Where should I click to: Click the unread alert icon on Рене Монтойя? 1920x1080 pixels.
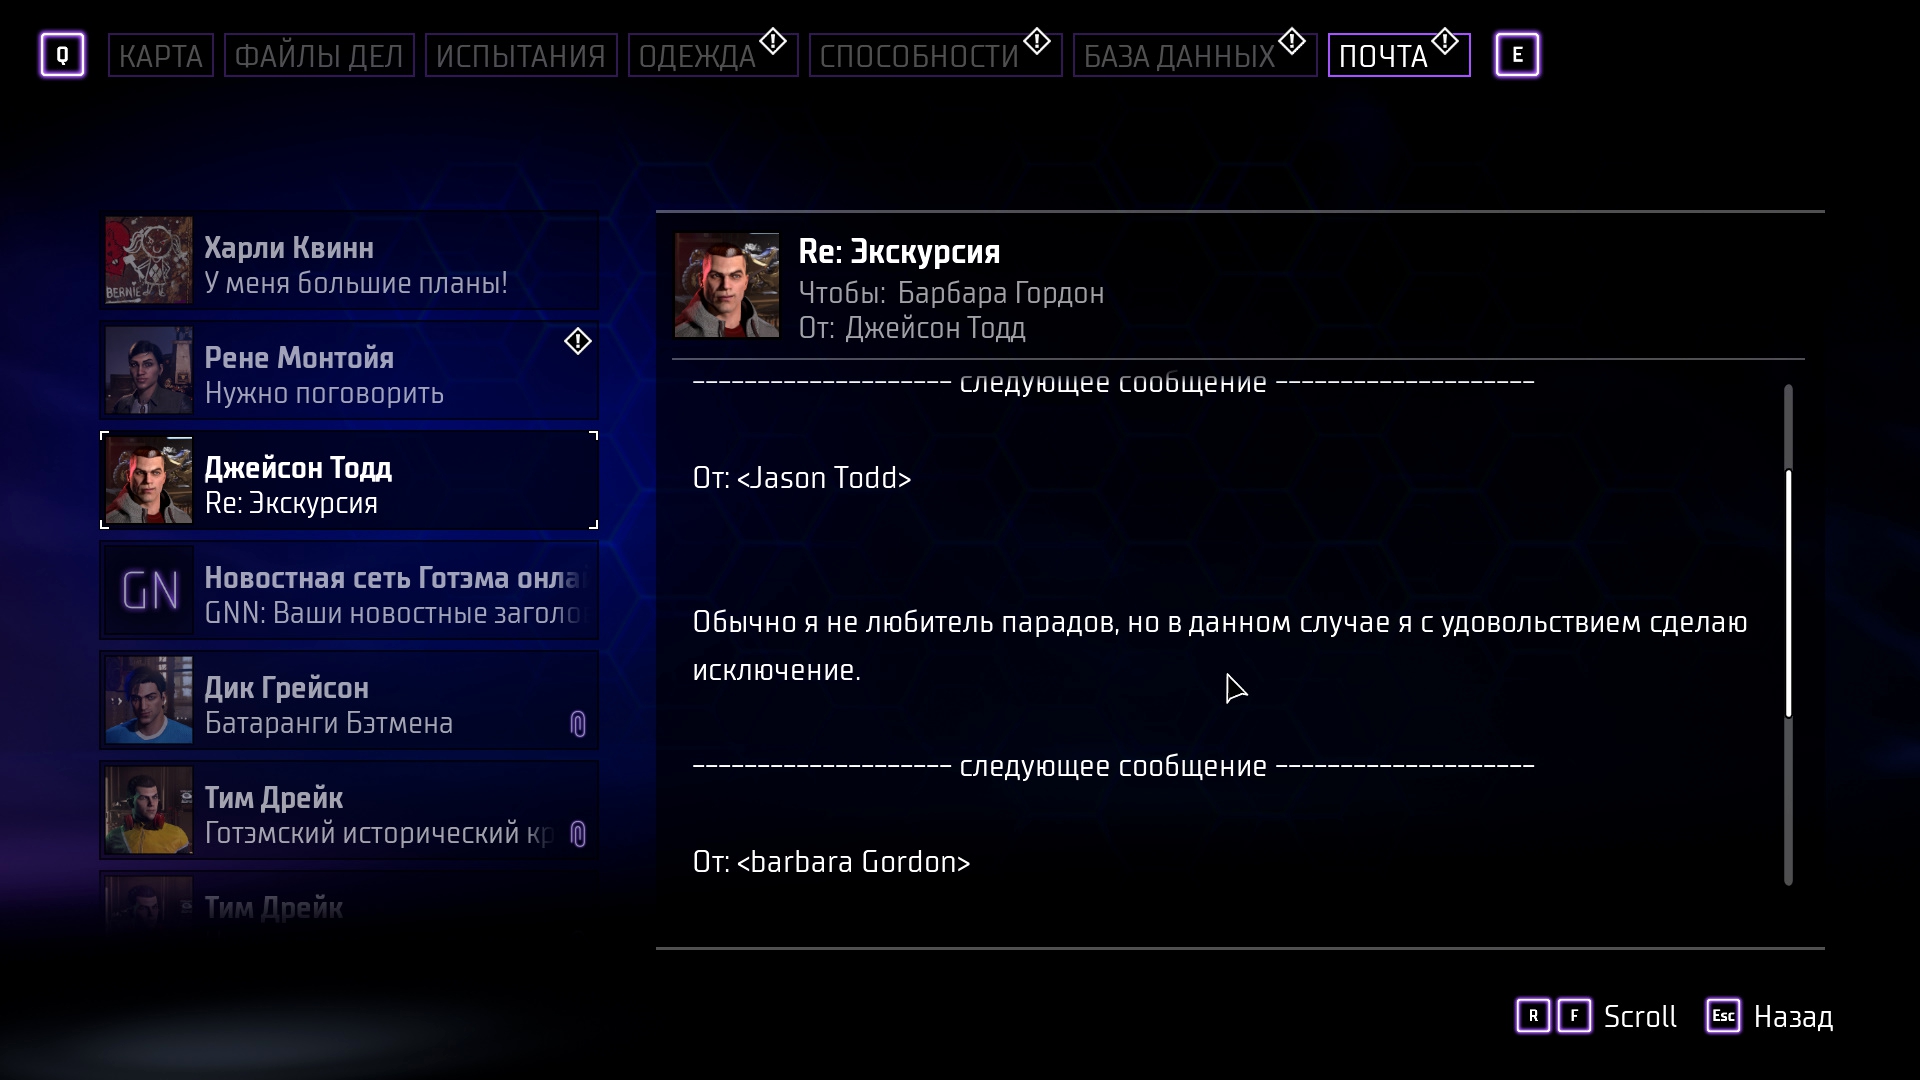pos(578,342)
